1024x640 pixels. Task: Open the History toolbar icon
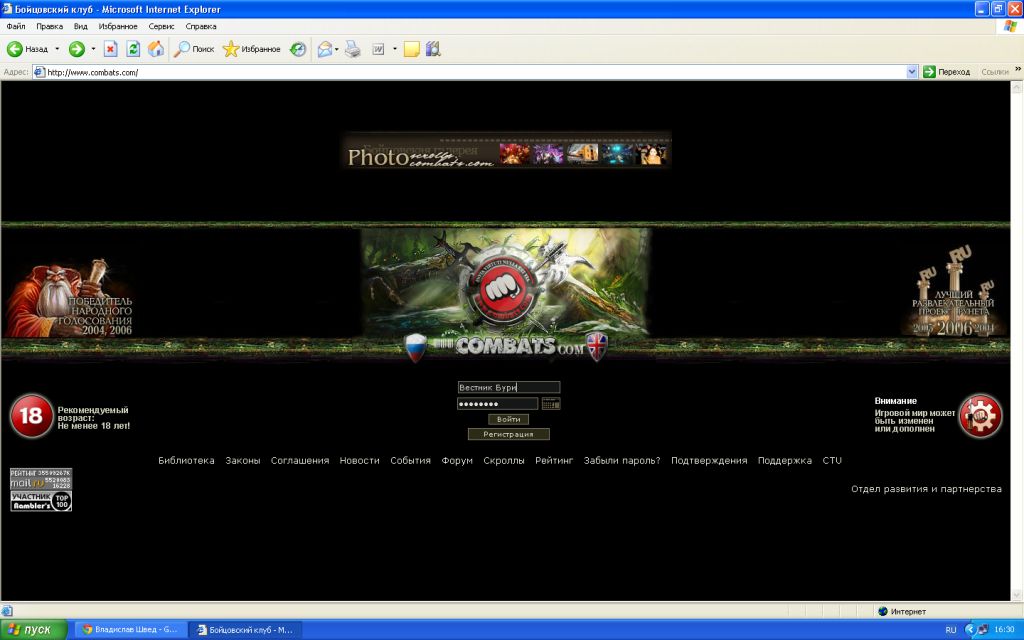[298, 49]
